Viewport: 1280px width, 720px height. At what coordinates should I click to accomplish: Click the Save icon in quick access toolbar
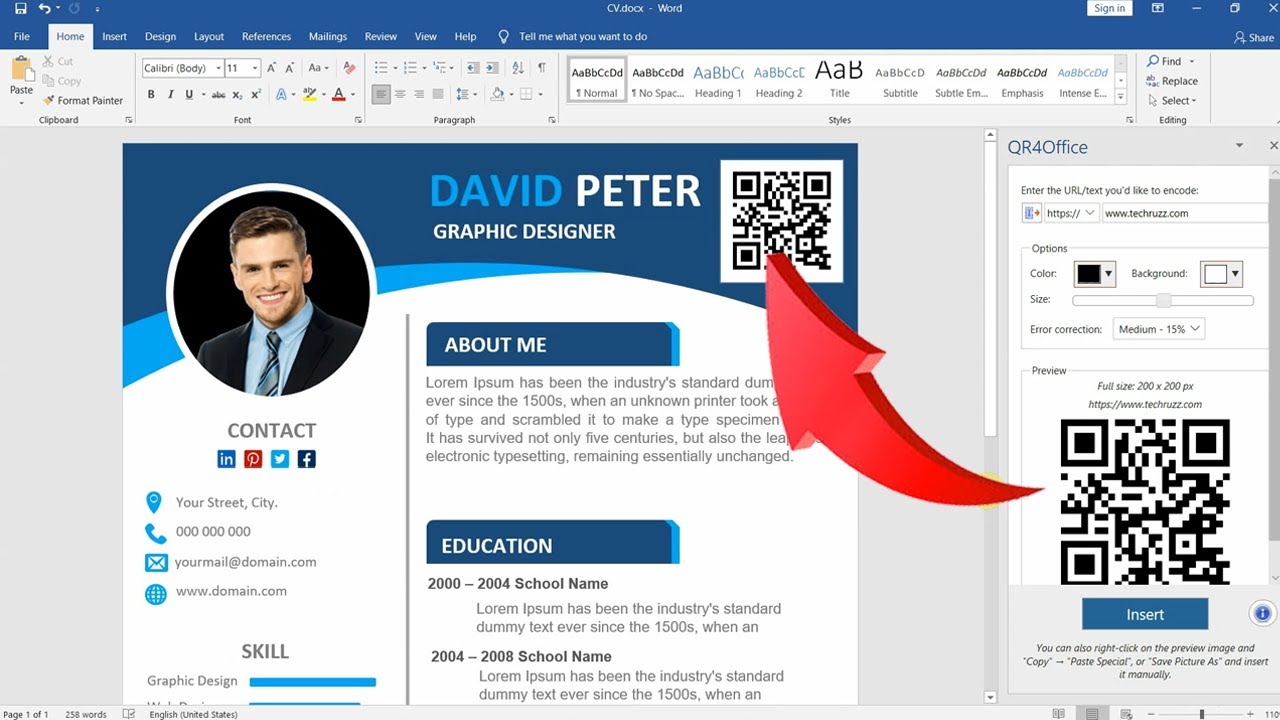(21, 9)
